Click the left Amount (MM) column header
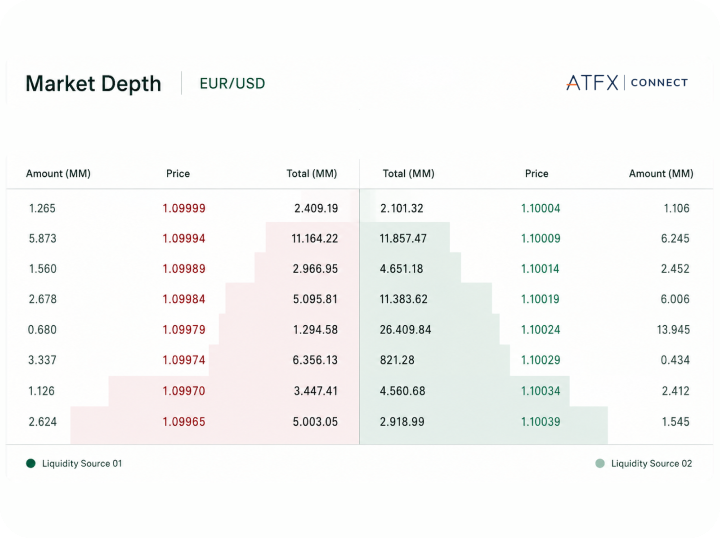The height and width of the screenshot is (538, 720). tap(58, 174)
